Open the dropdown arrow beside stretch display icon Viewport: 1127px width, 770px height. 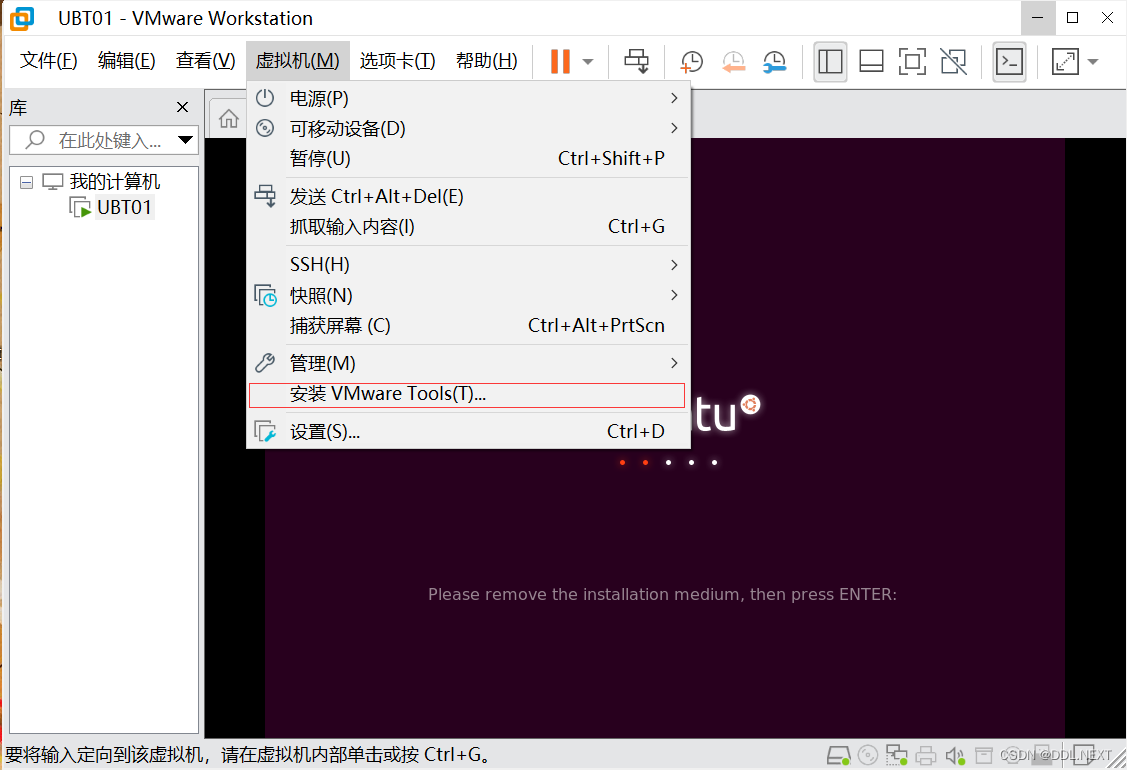pos(1093,62)
